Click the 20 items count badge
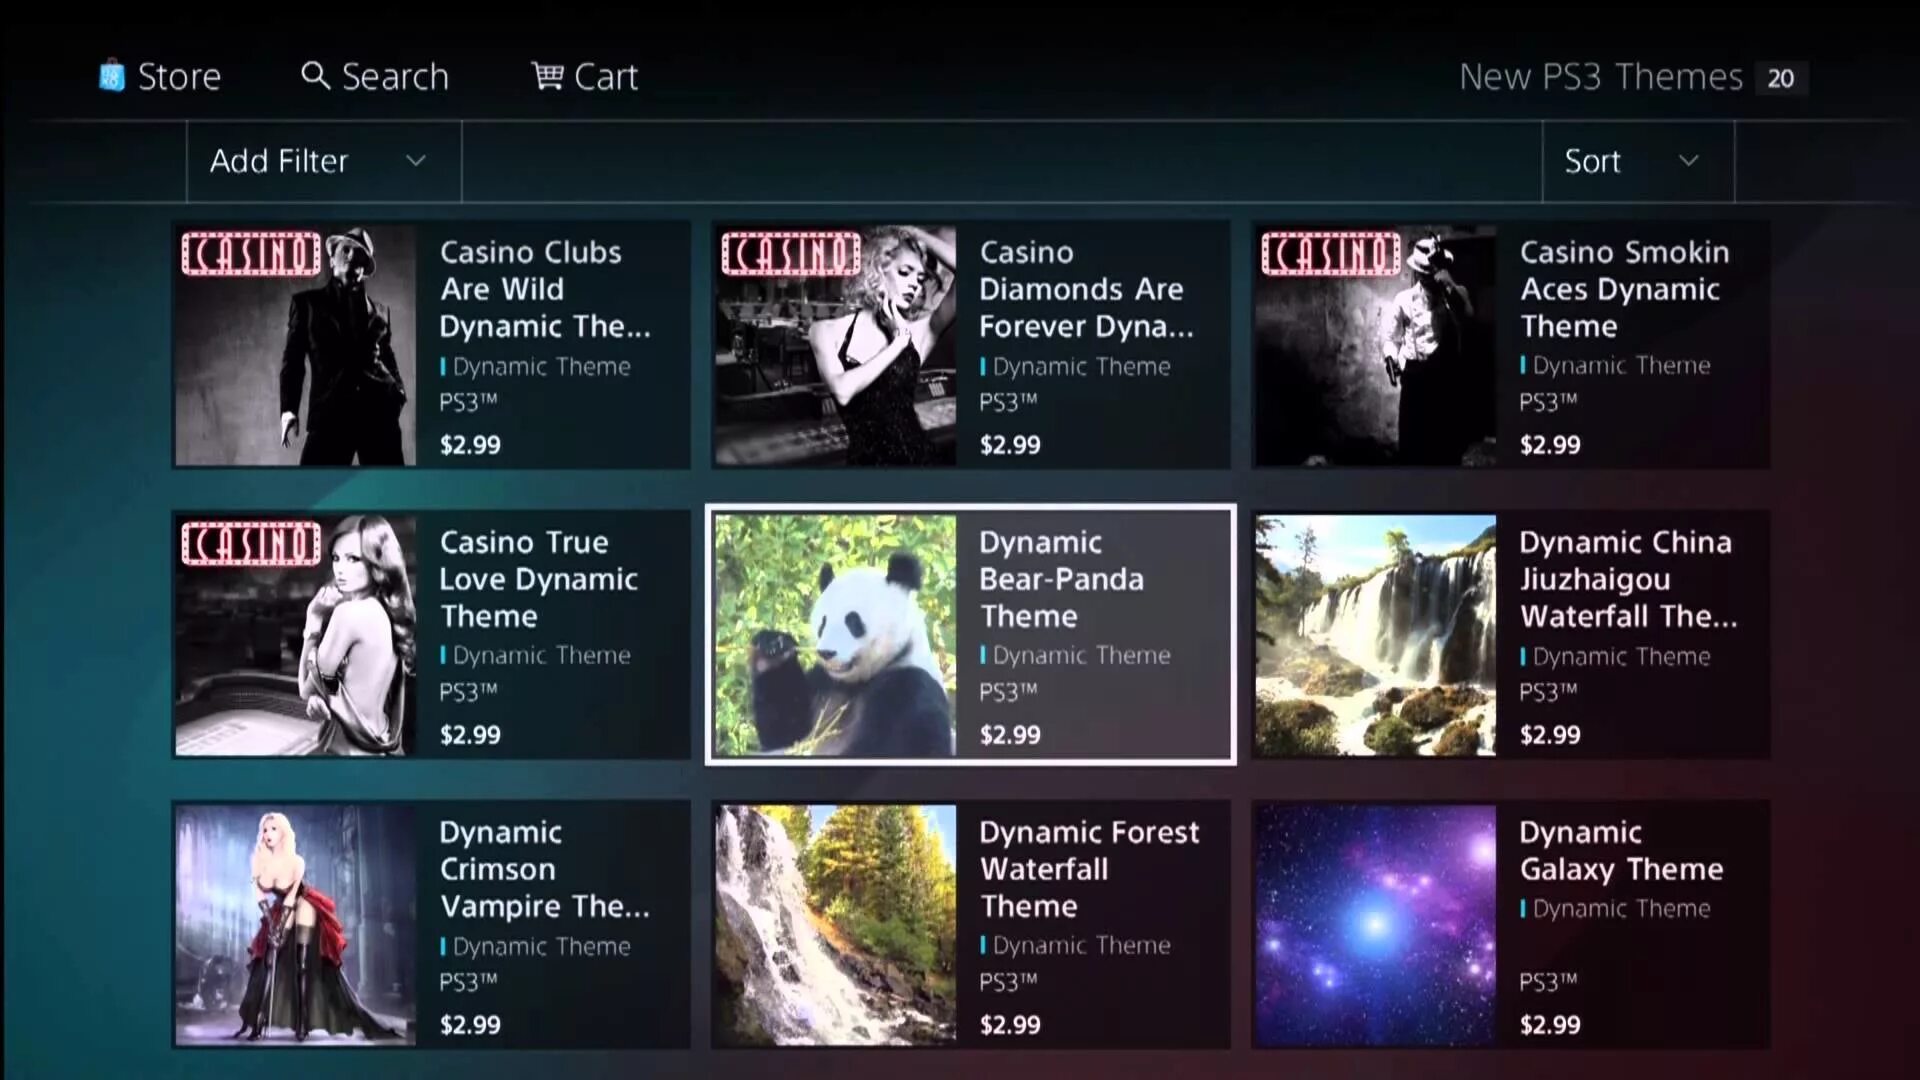The width and height of the screenshot is (1920, 1080). [x=1781, y=78]
